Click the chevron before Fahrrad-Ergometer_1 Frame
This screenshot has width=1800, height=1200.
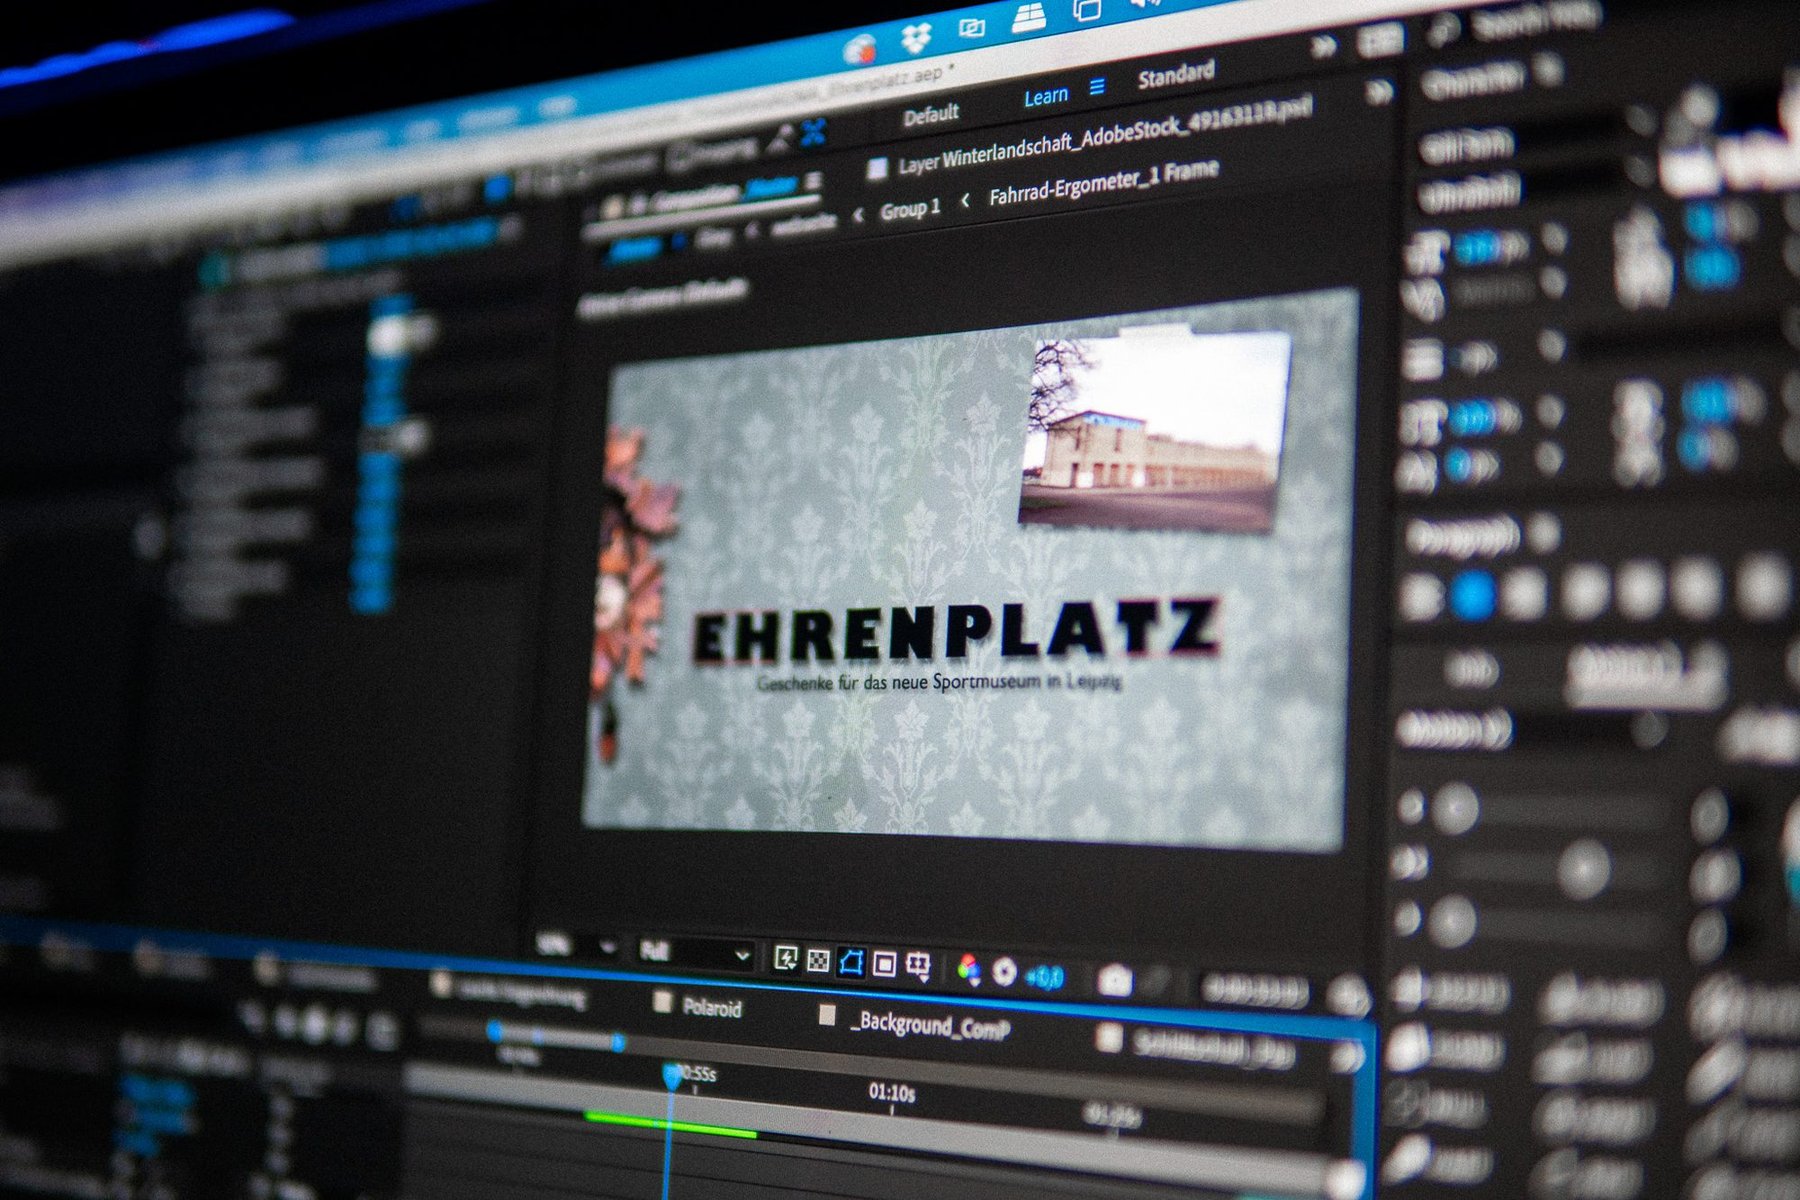pos(966,201)
